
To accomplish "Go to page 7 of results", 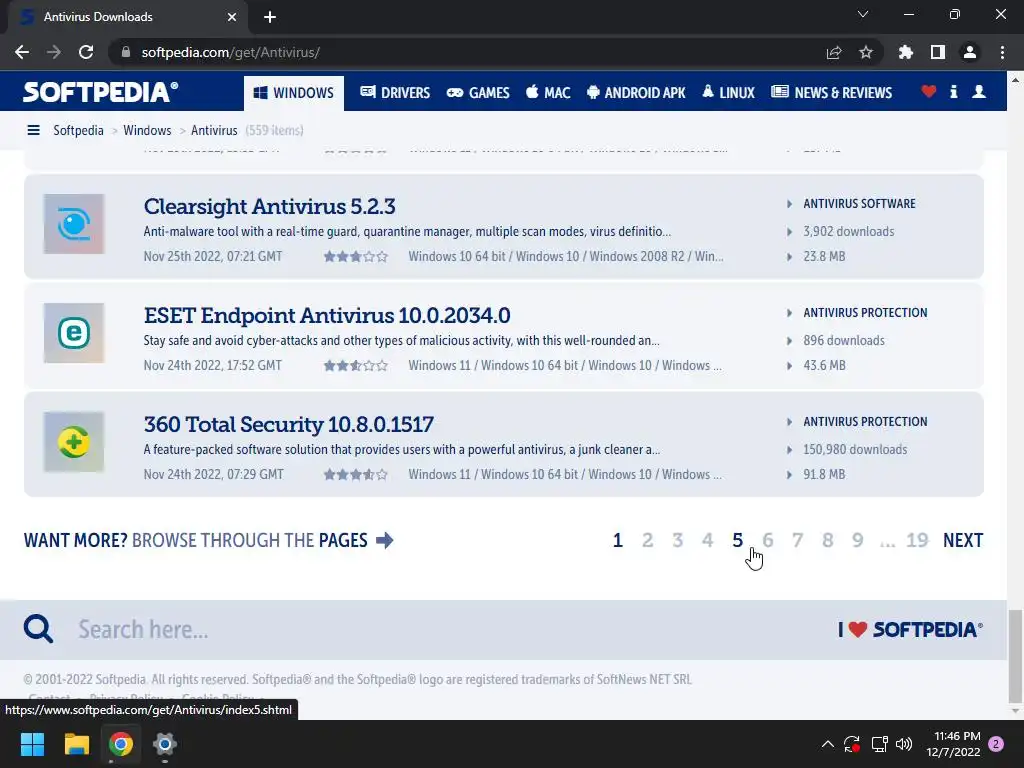I will (797, 540).
